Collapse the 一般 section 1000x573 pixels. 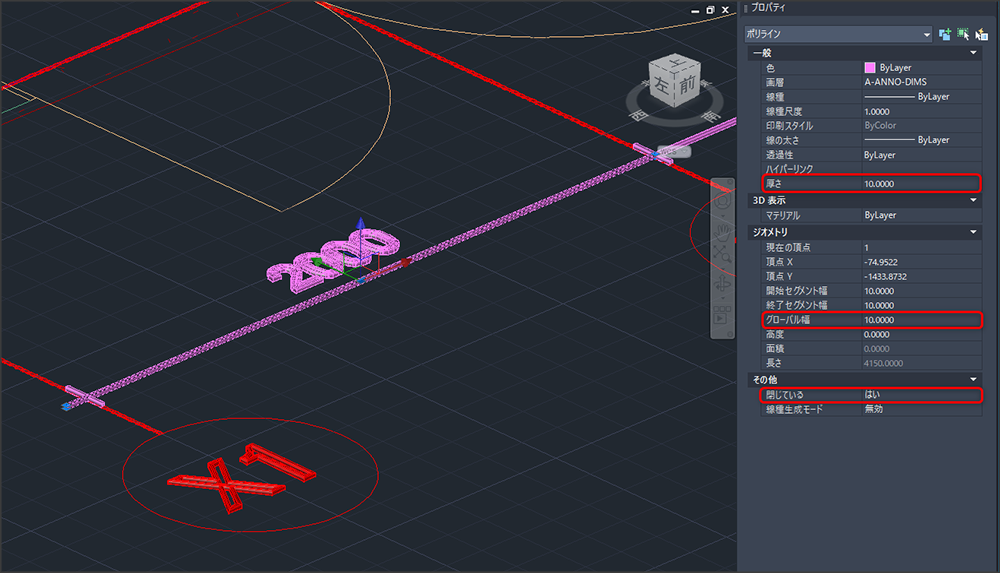pos(973,53)
